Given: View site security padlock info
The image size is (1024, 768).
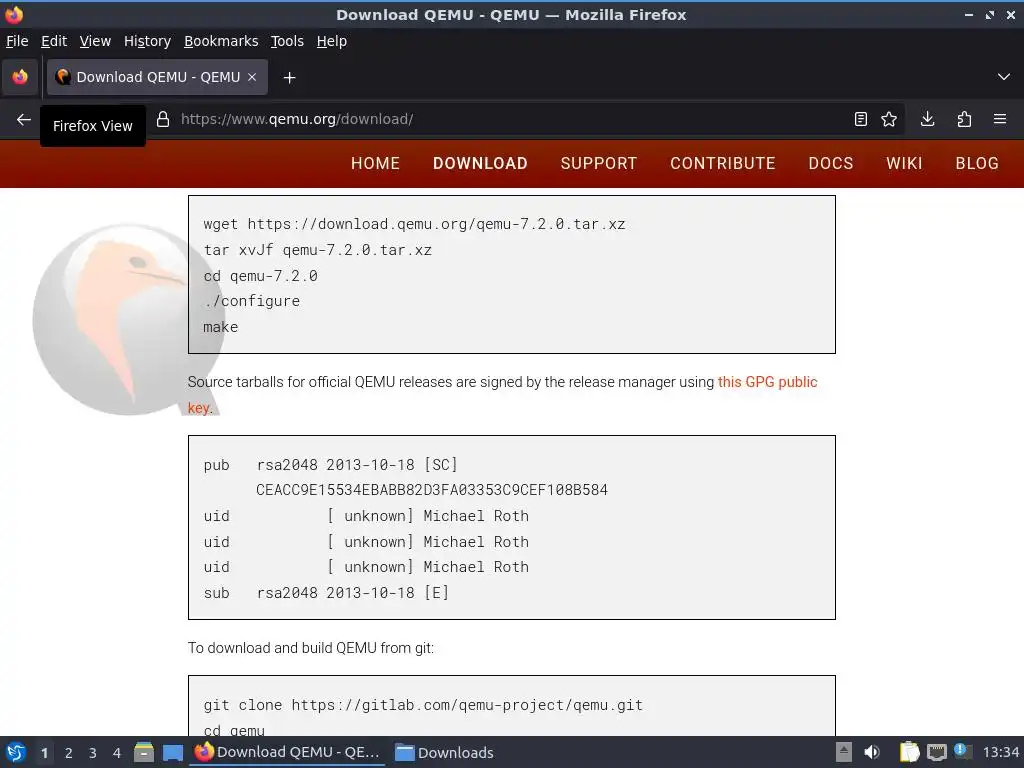Looking at the screenshot, I should point(163,120).
